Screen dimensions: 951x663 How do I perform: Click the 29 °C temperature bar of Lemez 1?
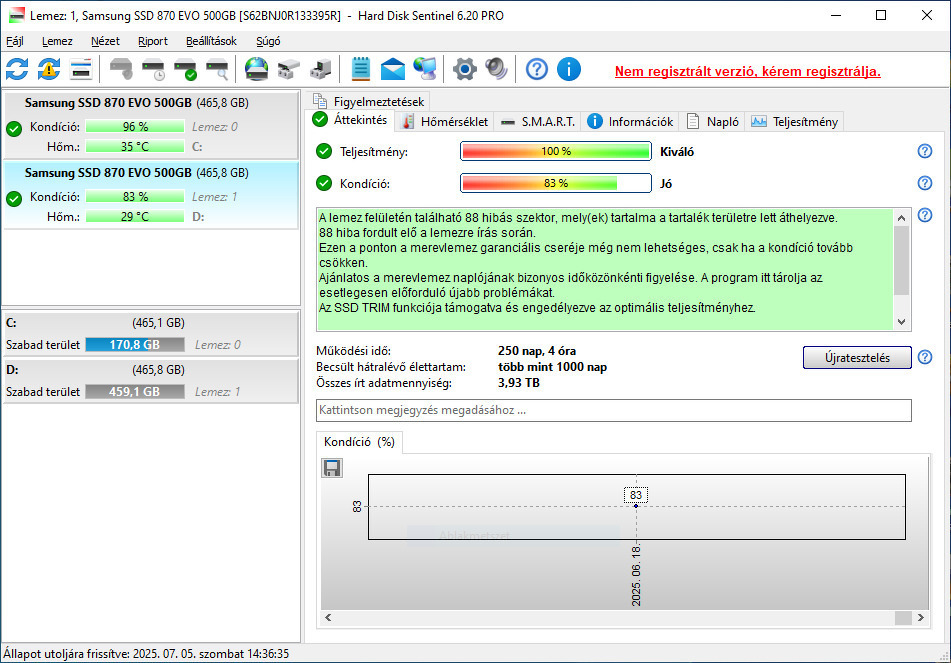coord(135,216)
